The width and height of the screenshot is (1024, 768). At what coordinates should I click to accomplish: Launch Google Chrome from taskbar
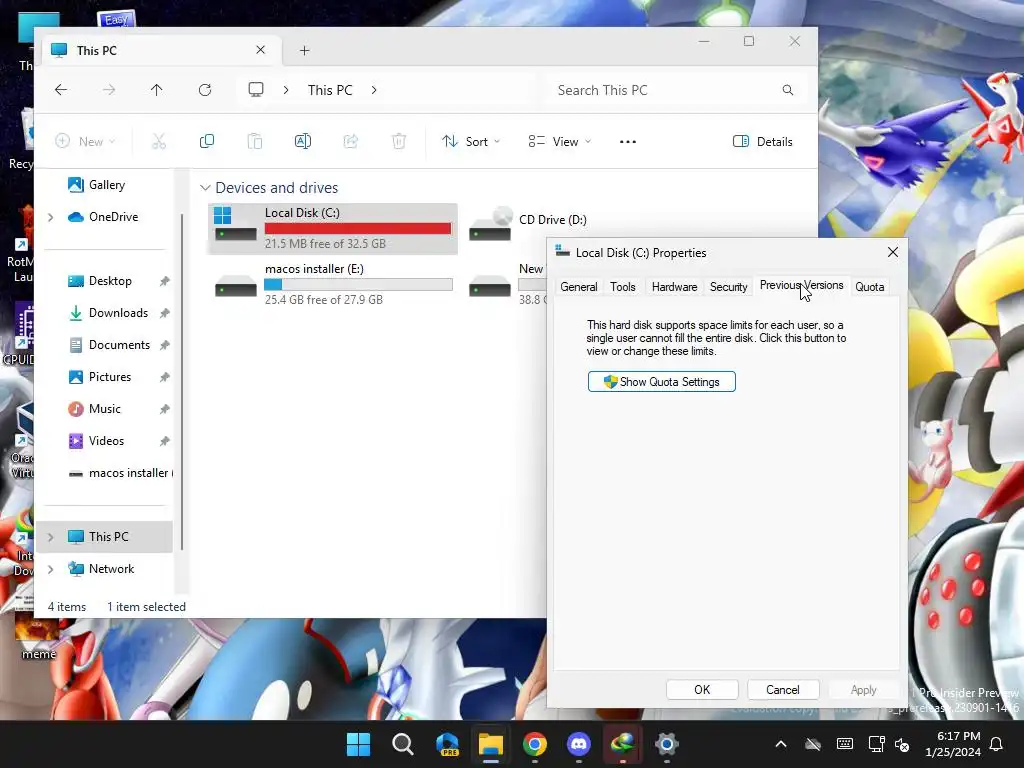point(535,744)
